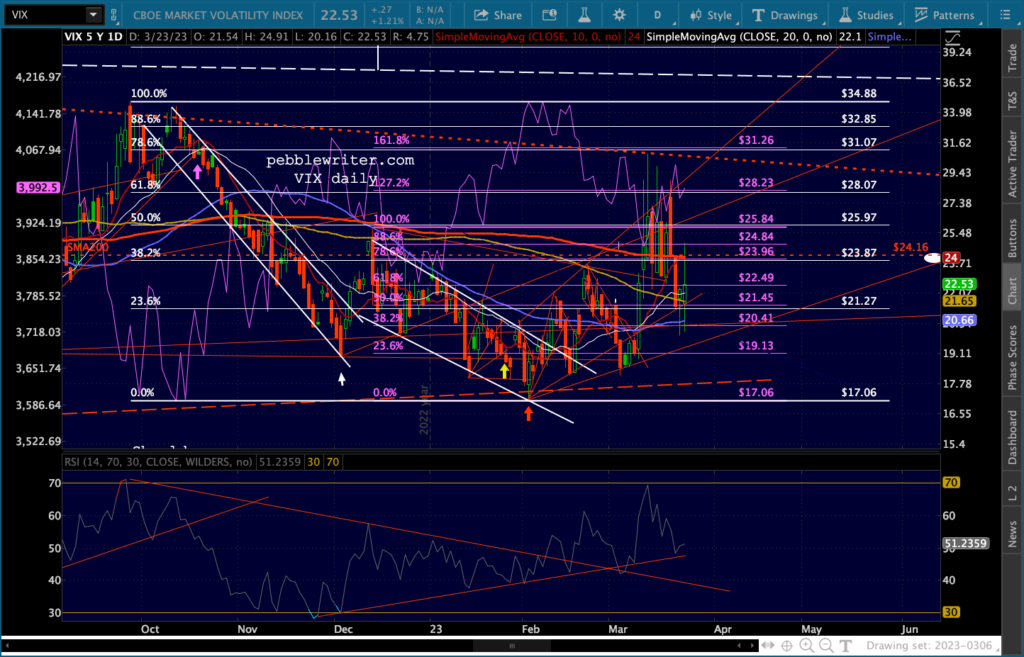Click into the VIX symbol input field
The width and height of the screenshot is (1024, 657).
click(40, 15)
